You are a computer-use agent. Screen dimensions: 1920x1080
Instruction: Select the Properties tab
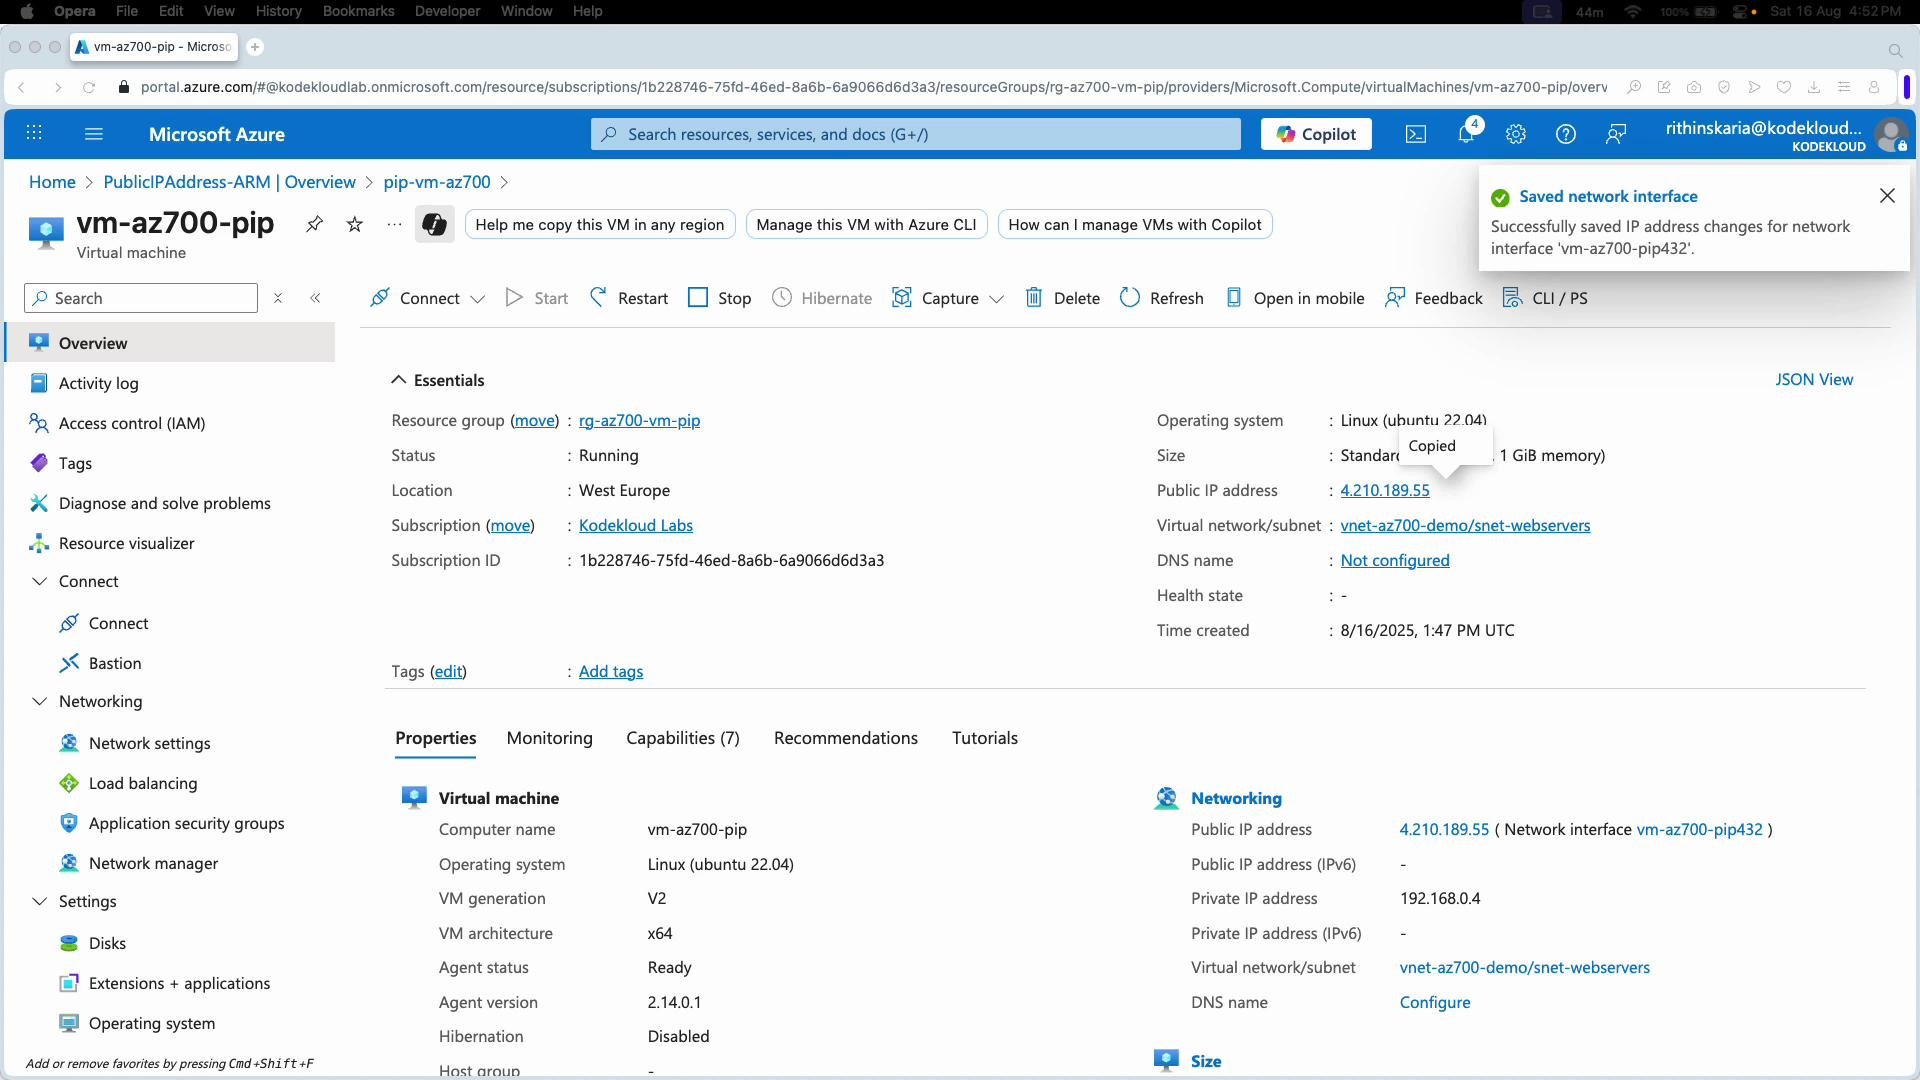click(436, 738)
